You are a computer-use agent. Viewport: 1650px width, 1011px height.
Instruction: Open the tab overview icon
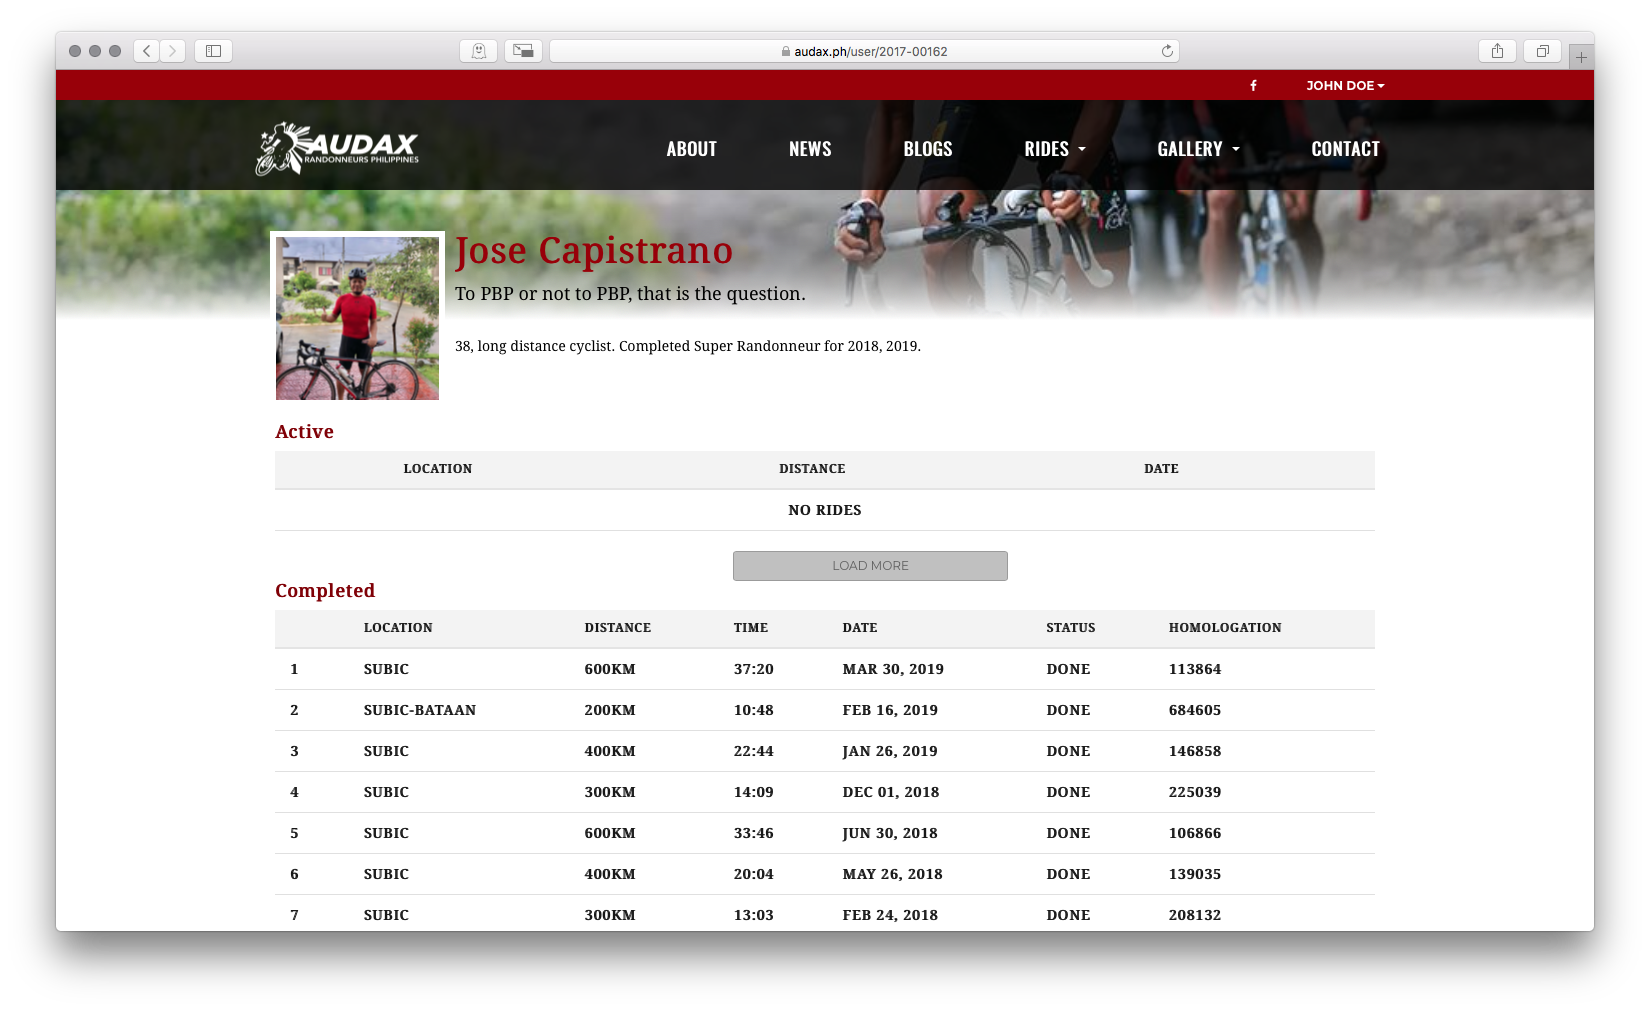pos(1541,50)
